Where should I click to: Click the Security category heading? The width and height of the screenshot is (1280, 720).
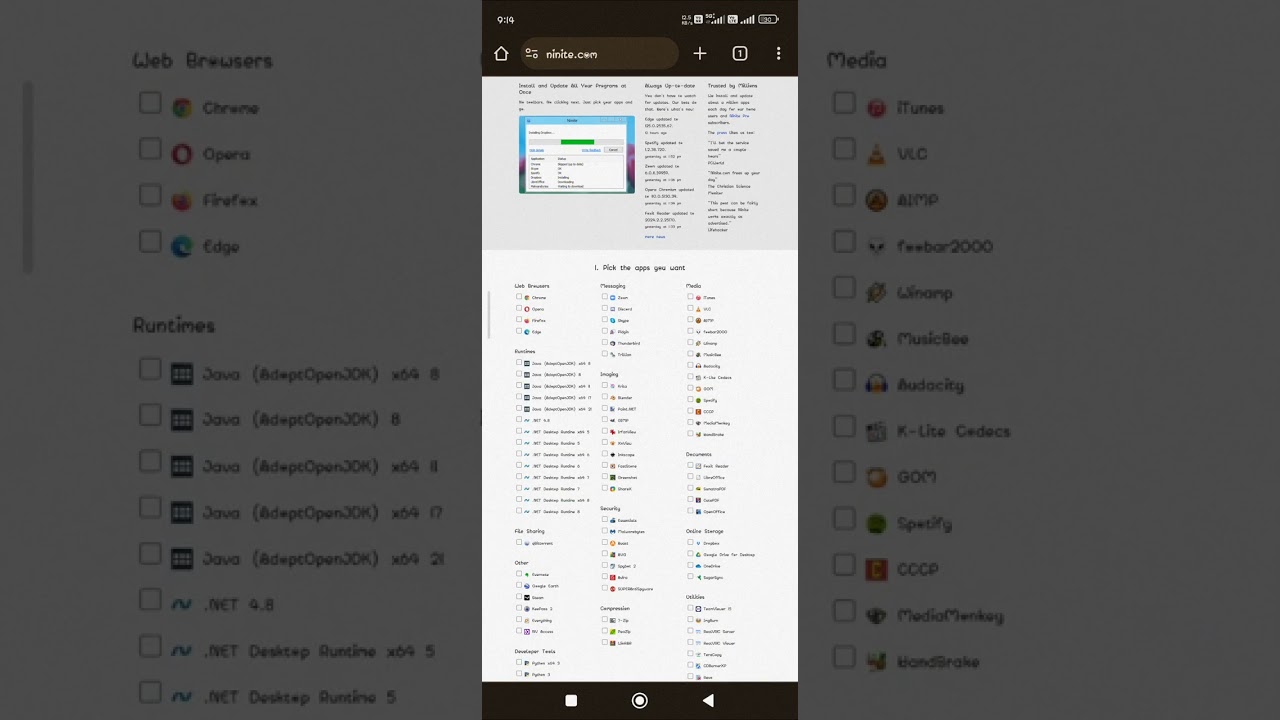(x=610, y=509)
